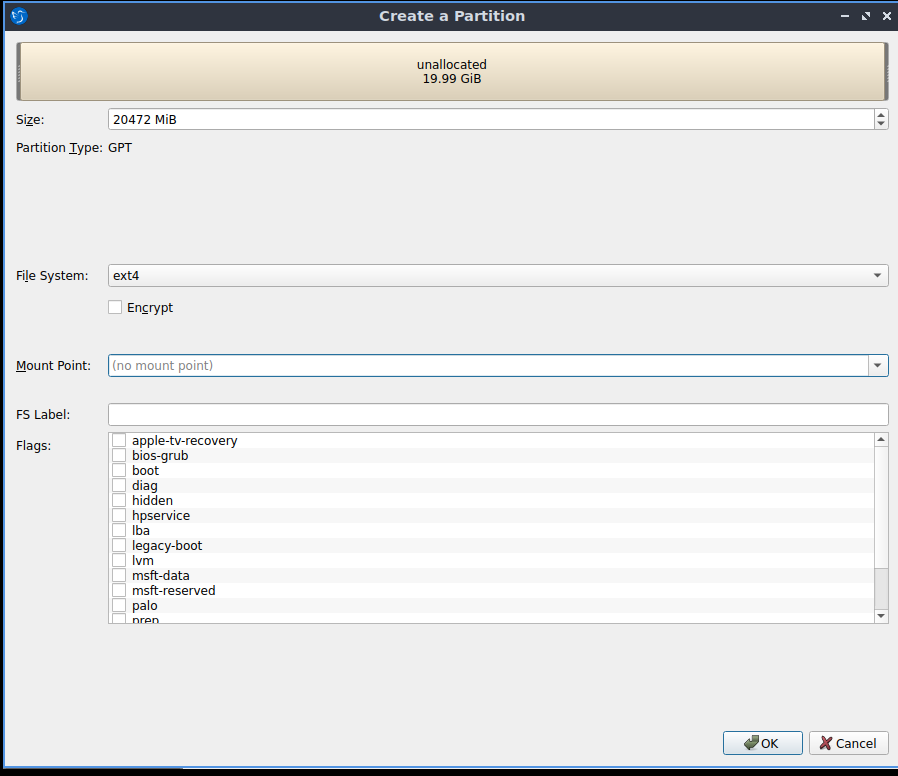Check the bios-grub flag
The width and height of the screenshot is (898, 776).
(x=119, y=456)
